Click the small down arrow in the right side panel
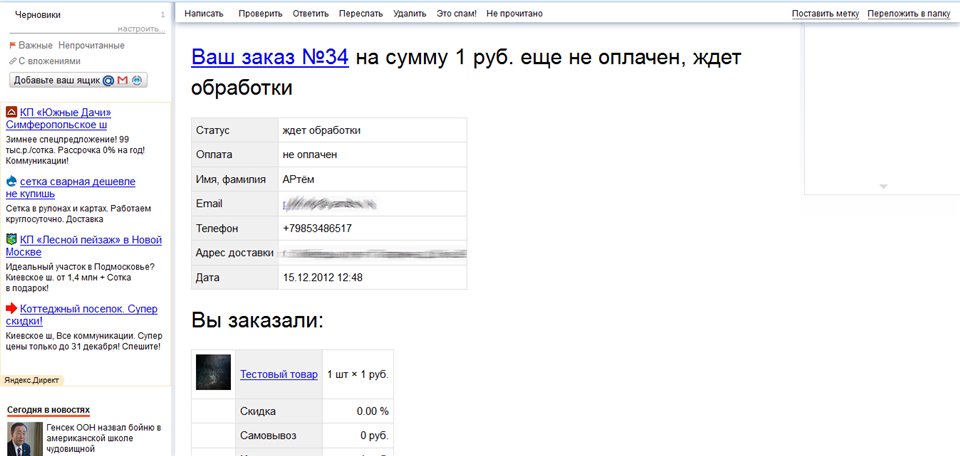Screen dimensions: 960x456 coord(883,186)
